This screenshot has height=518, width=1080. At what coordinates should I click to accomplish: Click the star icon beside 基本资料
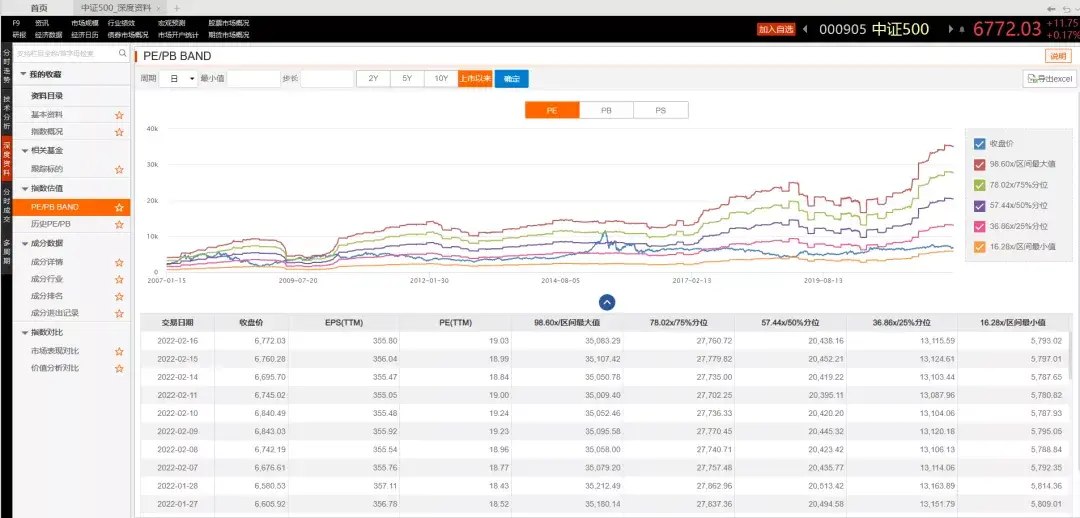coord(119,115)
